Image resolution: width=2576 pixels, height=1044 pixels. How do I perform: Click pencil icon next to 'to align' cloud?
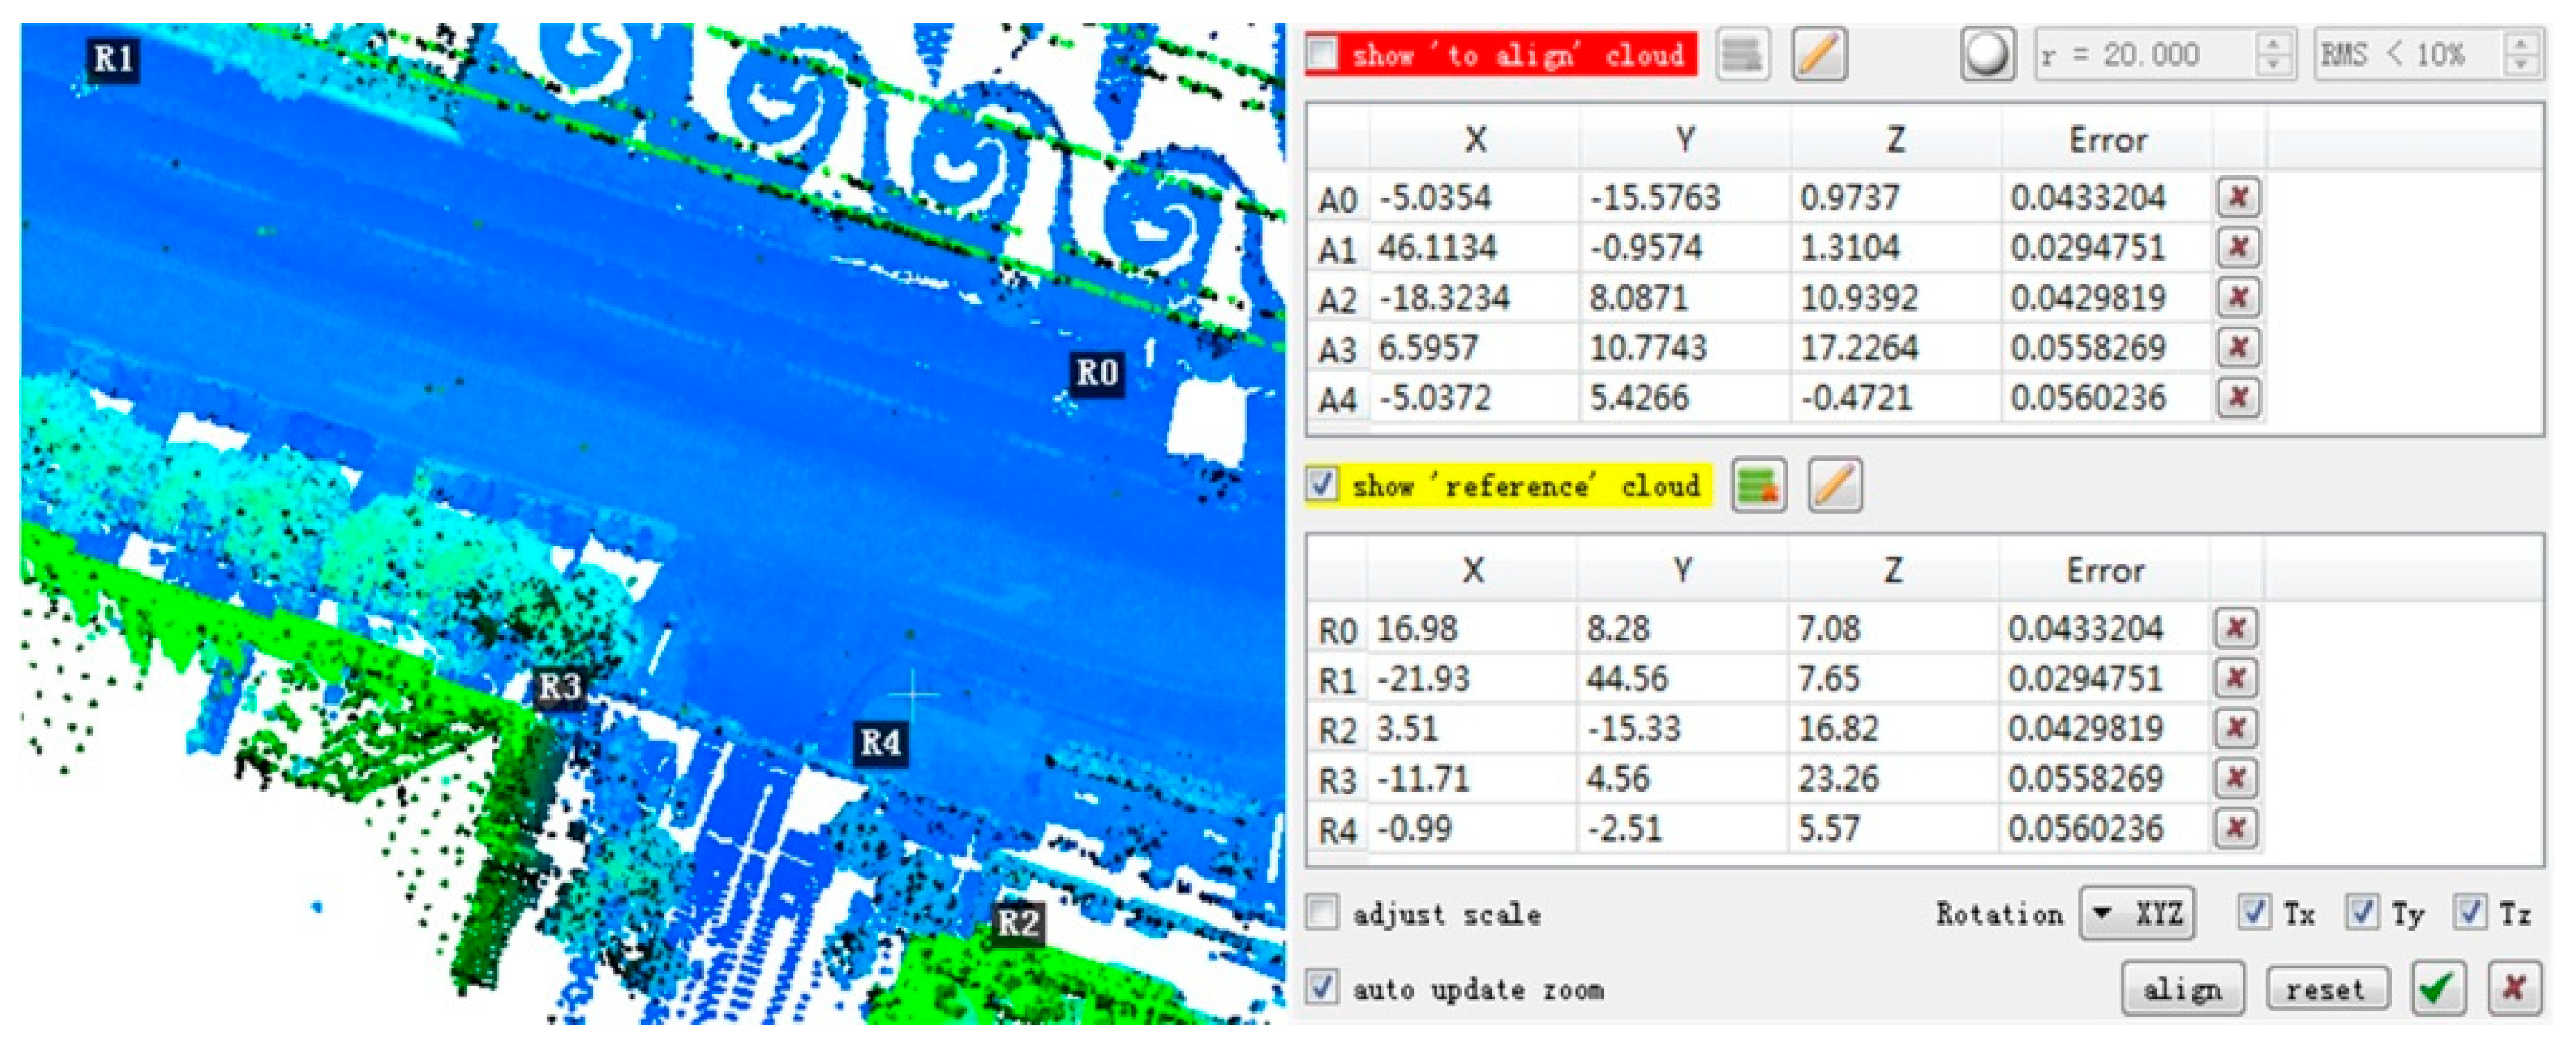point(1819,54)
